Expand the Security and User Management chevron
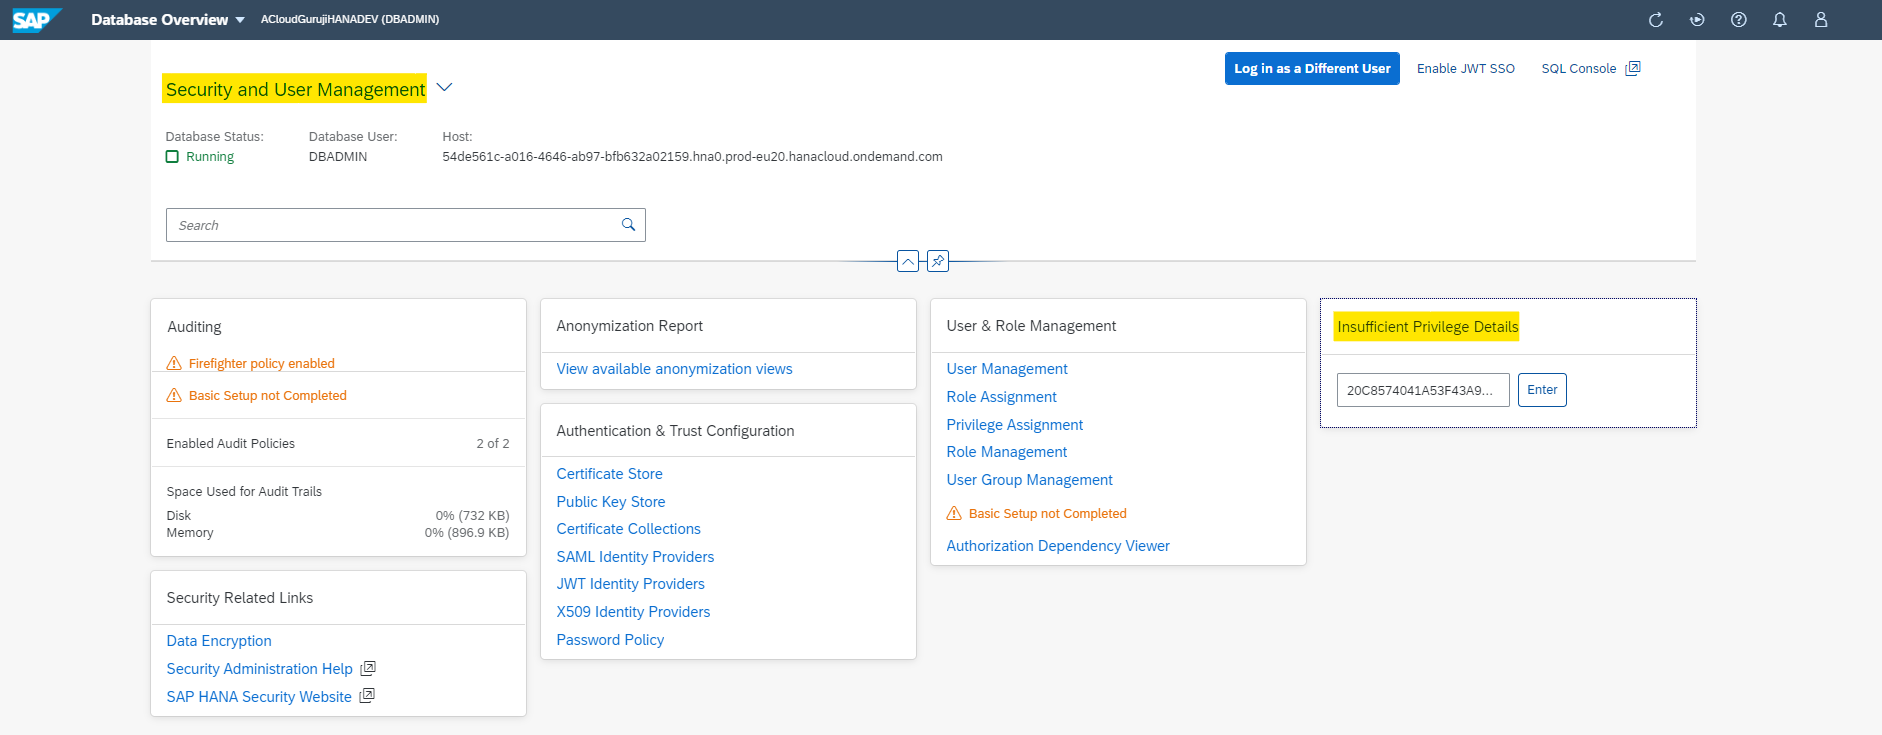Viewport: 1882px width, 735px height. click(x=445, y=88)
